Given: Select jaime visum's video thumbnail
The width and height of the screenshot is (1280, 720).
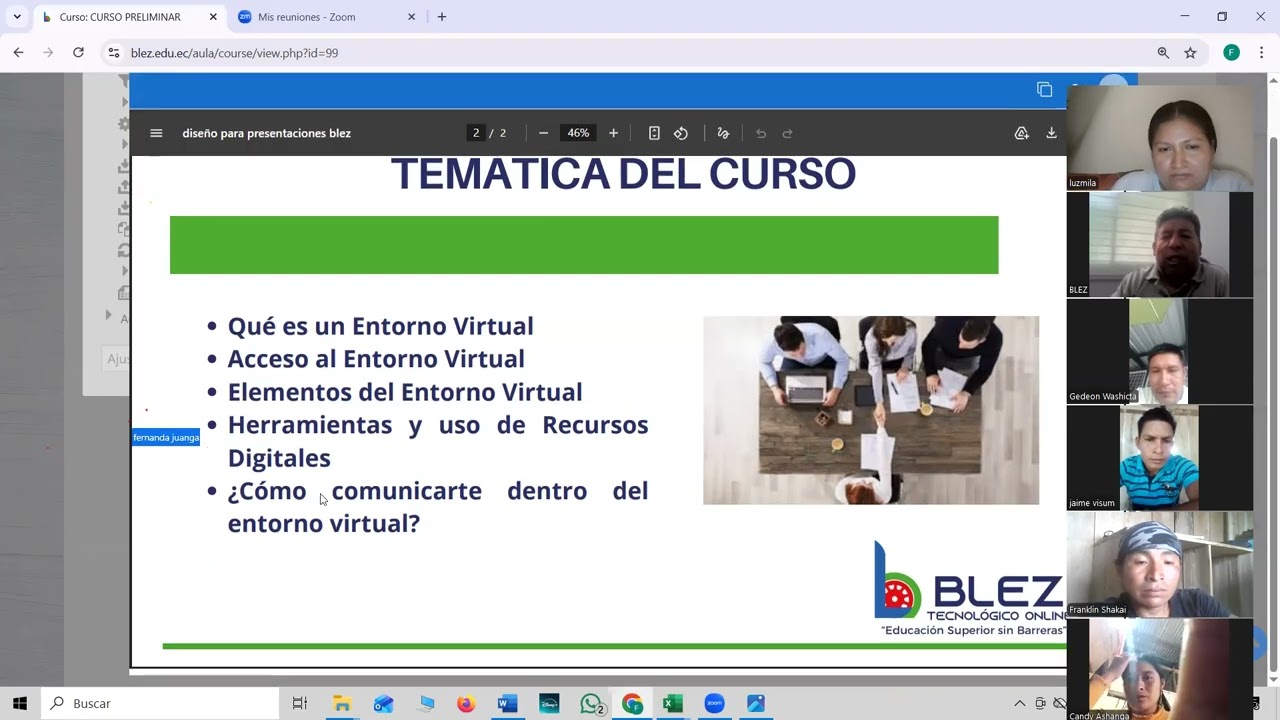Looking at the screenshot, I should (x=1159, y=458).
